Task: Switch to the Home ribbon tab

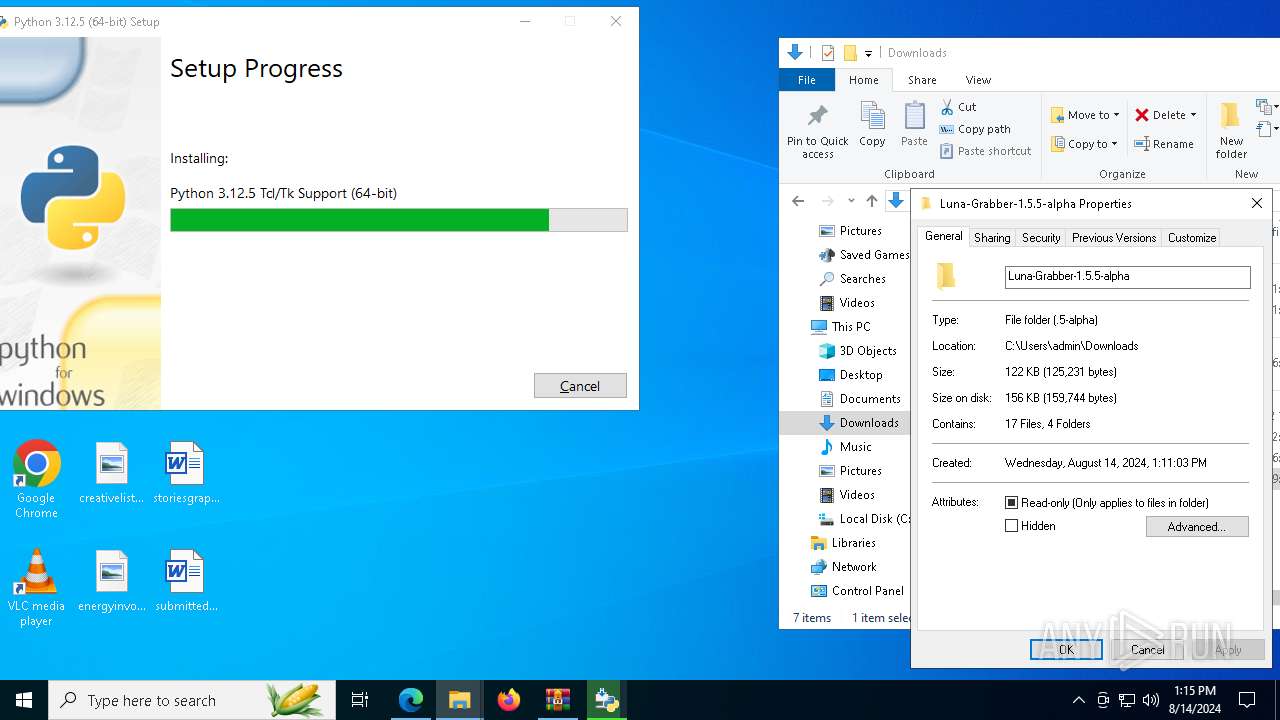Action: tap(864, 80)
